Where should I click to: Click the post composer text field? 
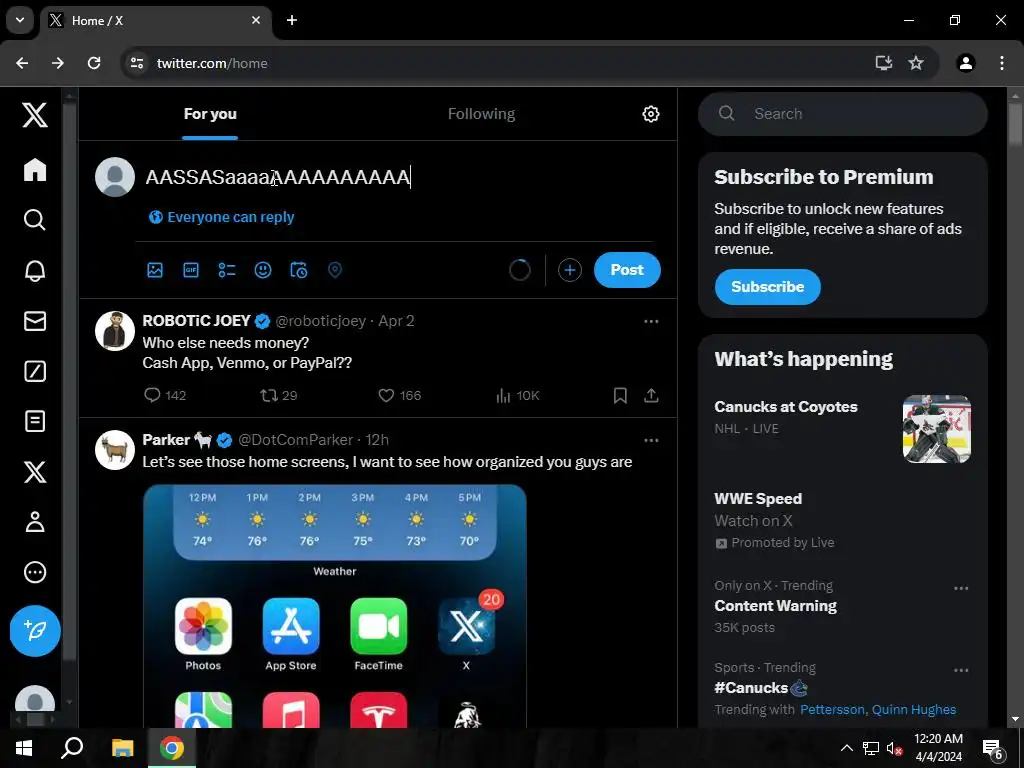point(398,177)
